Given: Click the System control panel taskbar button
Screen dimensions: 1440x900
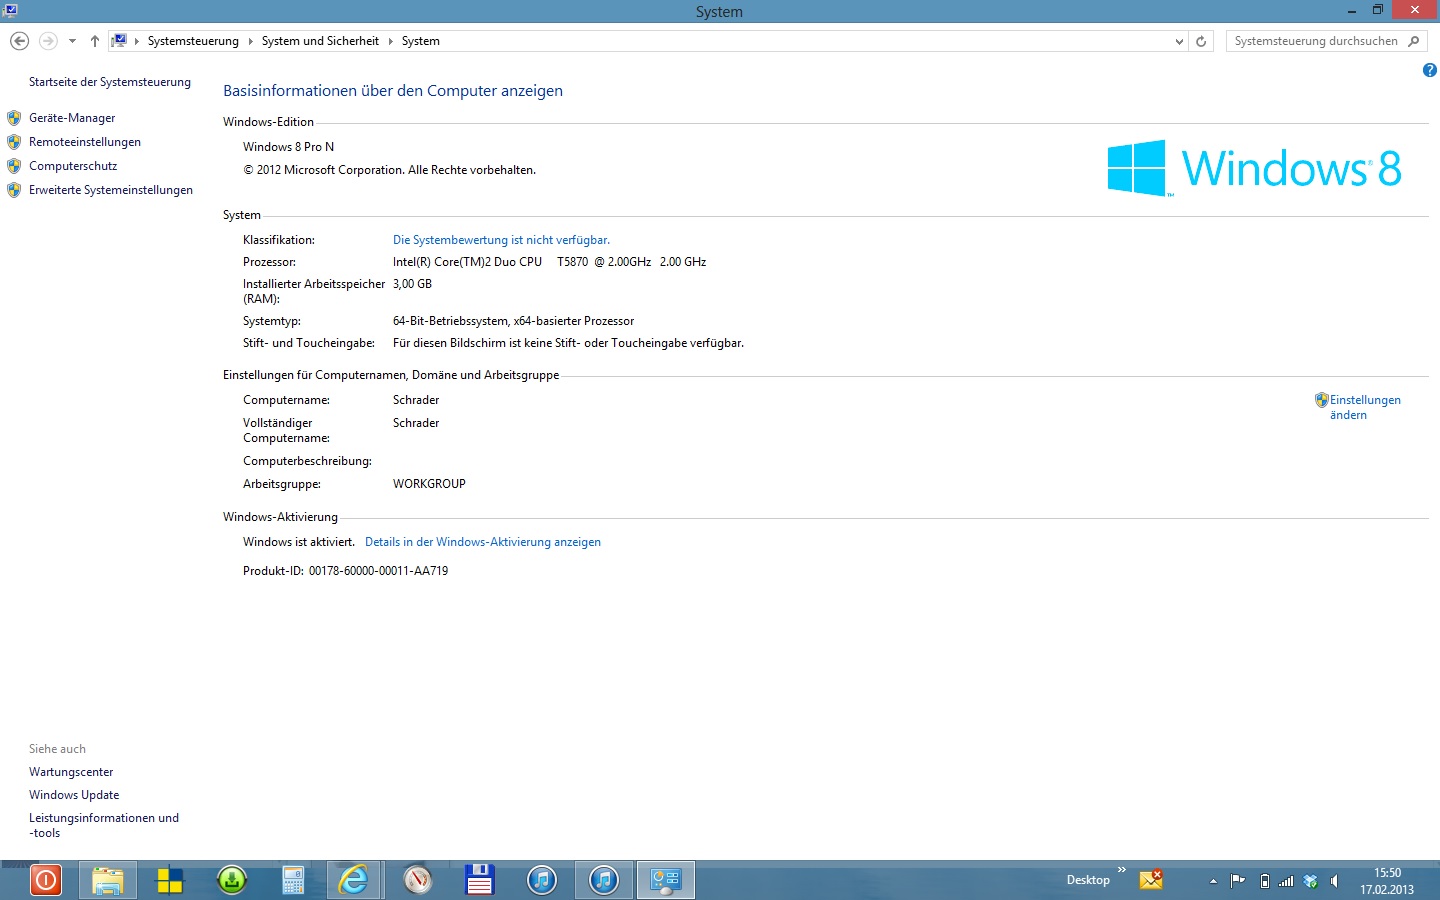Looking at the screenshot, I should [x=665, y=880].
